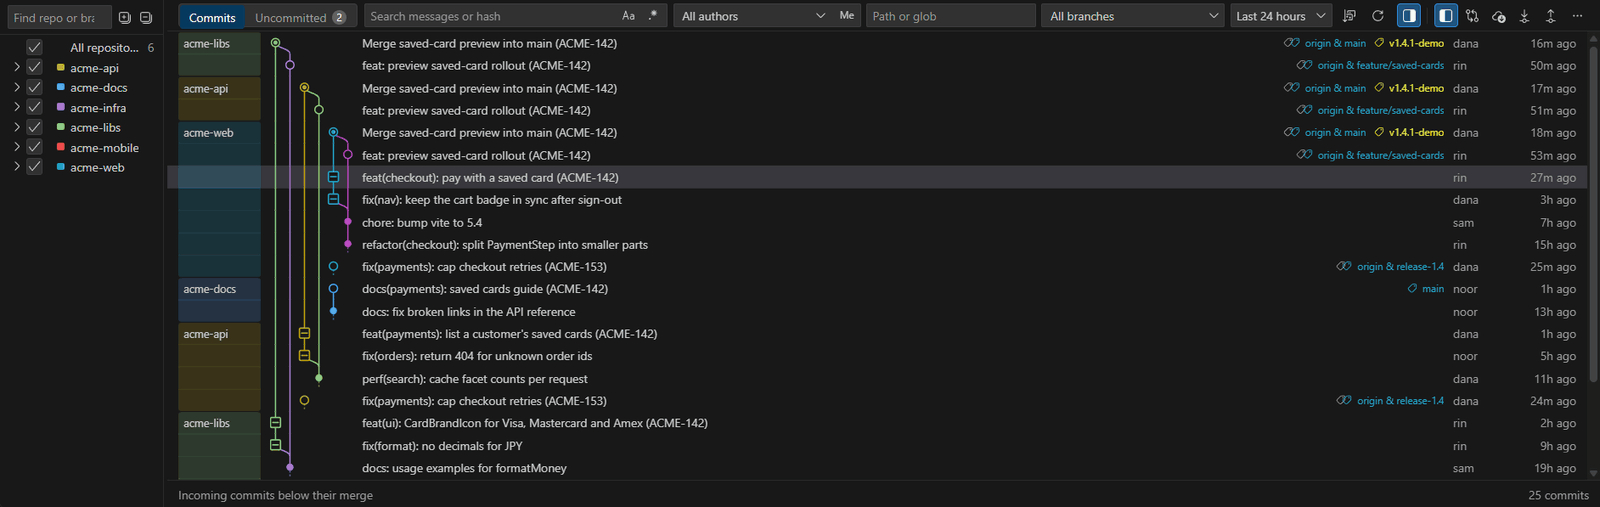The width and height of the screenshot is (1600, 507).
Task: Click the Path or glob filter field
Action: coord(950,16)
